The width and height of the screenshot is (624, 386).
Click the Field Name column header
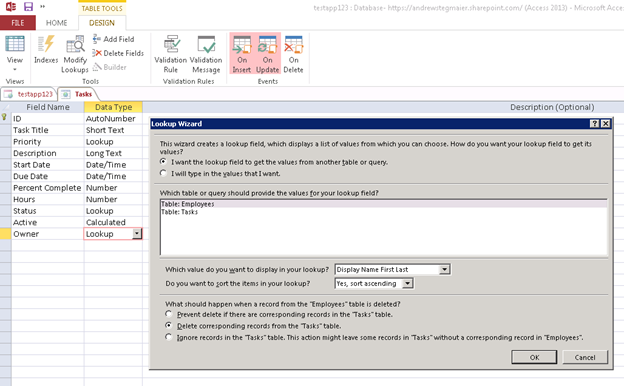tap(48, 107)
